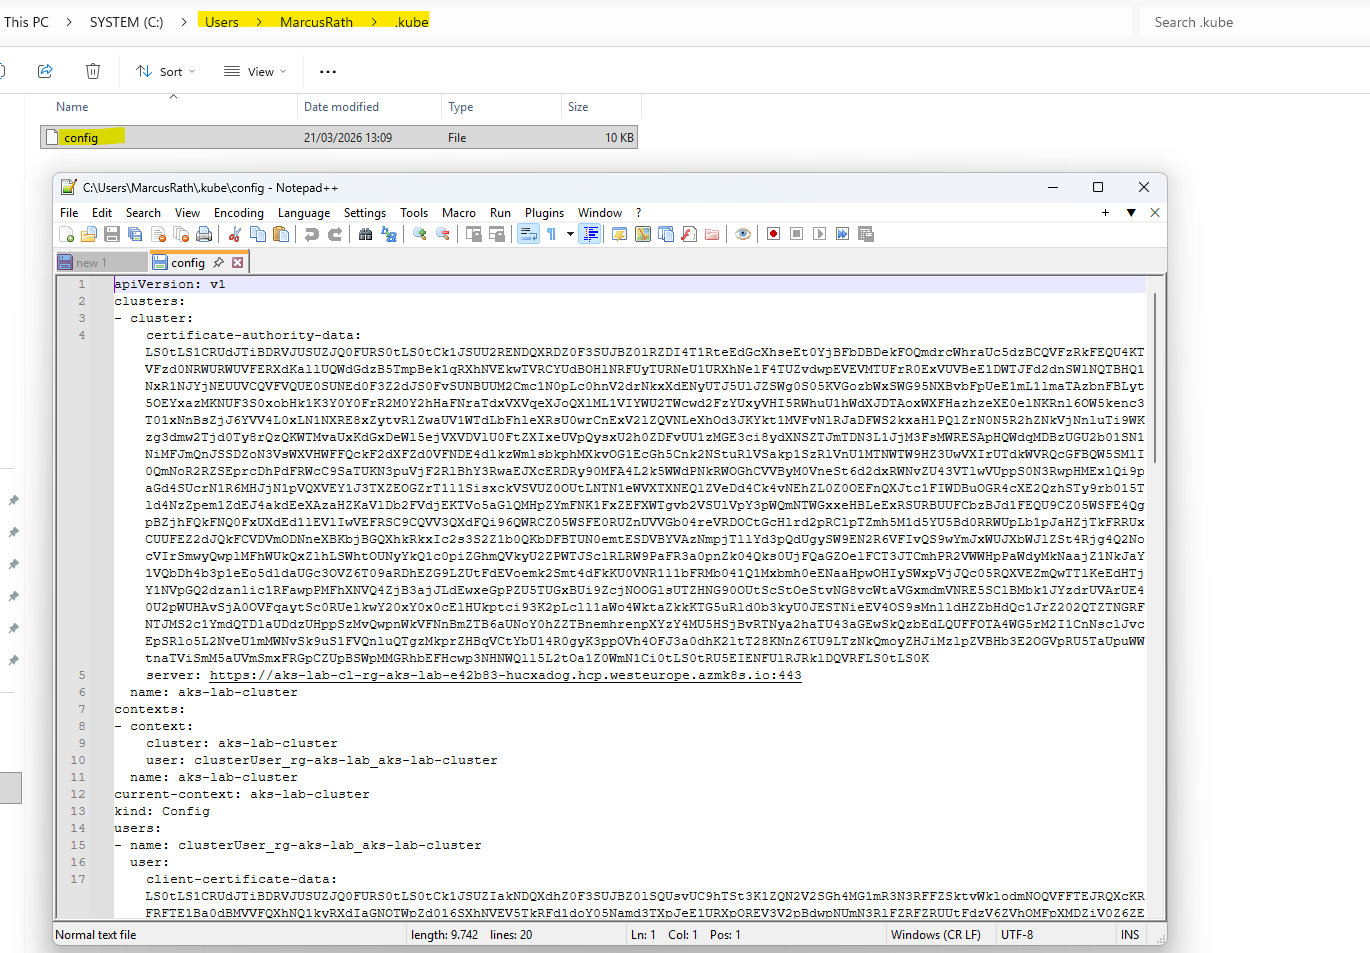Image resolution: width=1370 pixels, height=953 pixels.
Task: Click the macro playback icon
Action: click(820, 234)
